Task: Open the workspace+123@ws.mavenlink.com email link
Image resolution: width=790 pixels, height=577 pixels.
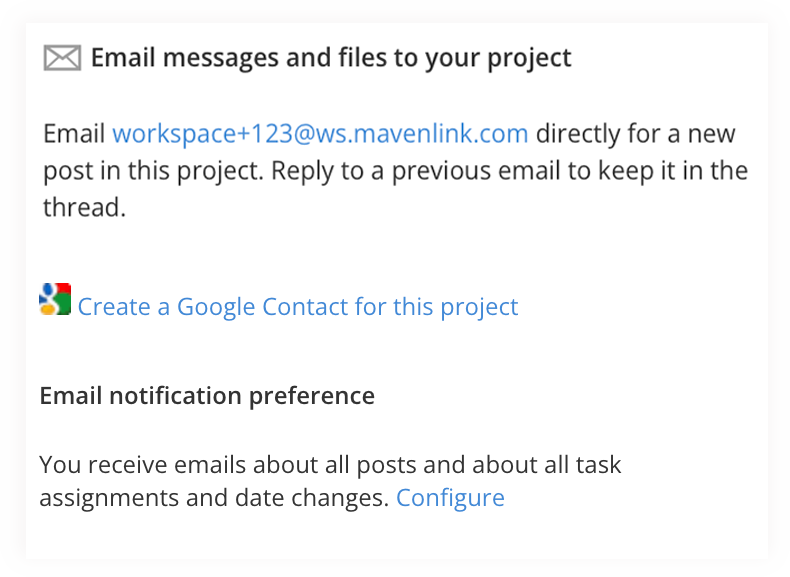Action: pyautogui.click(x=319, y=134)
